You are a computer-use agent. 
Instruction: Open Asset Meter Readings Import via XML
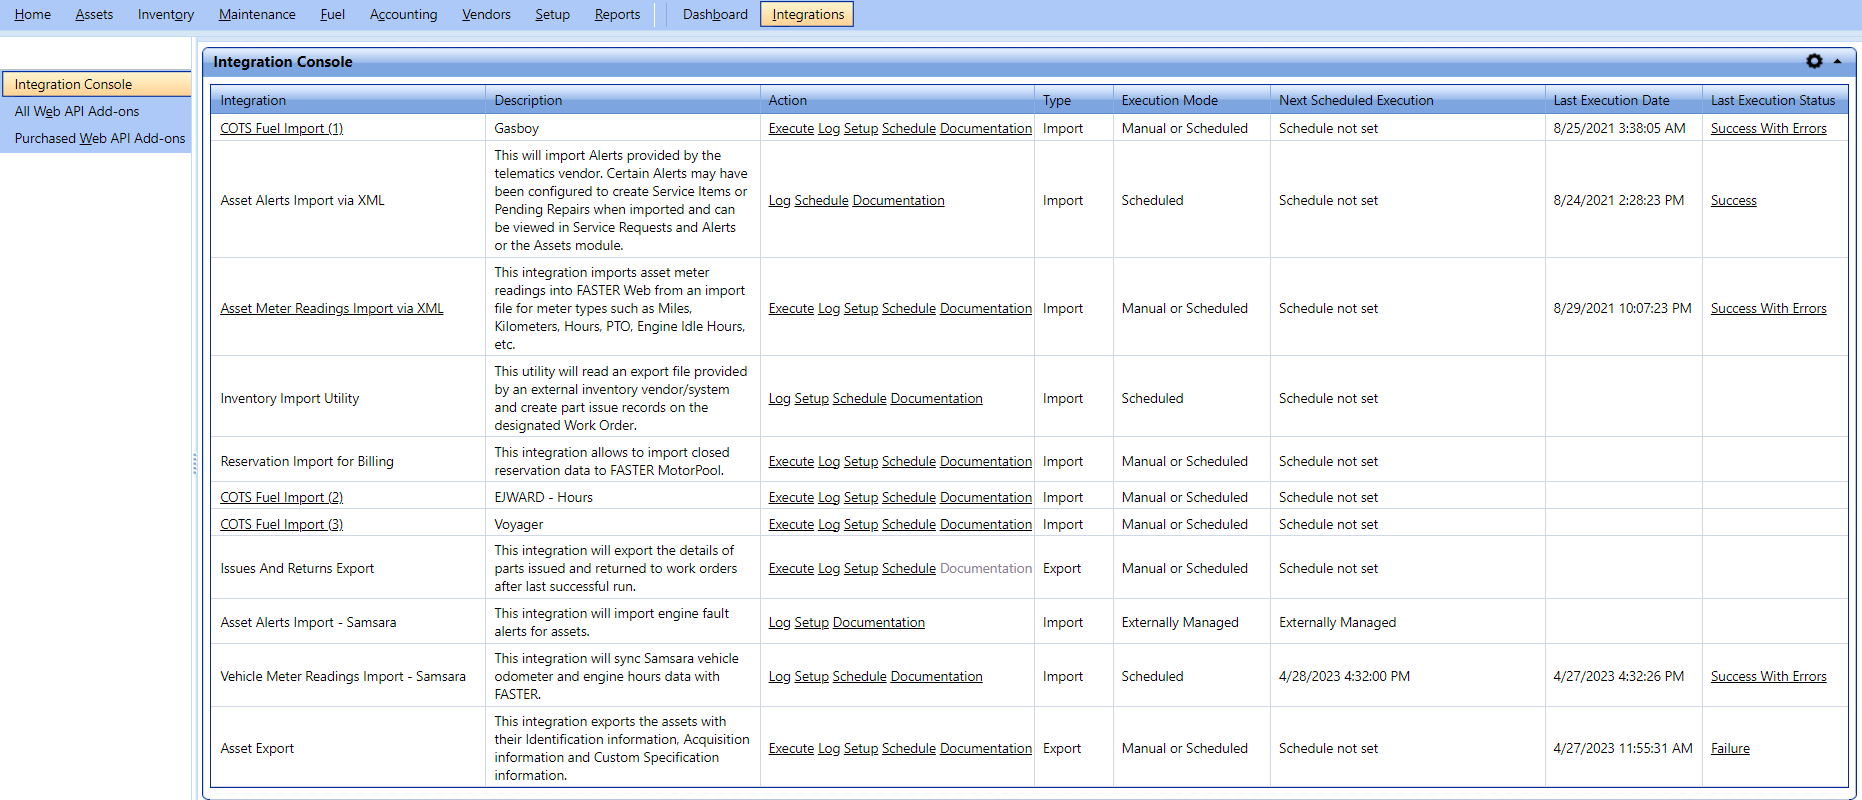[331, 308]
